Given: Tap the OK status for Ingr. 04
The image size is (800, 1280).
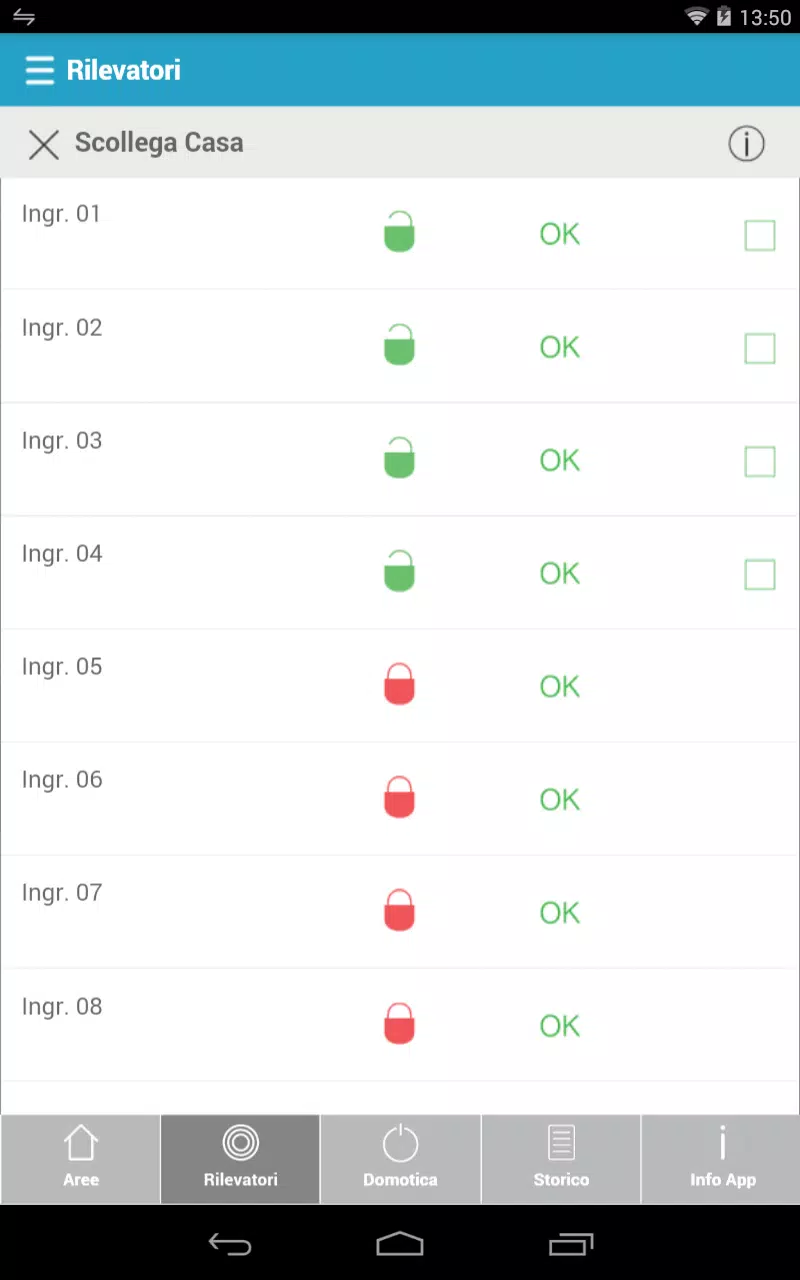Looking at the screenshot, I should point(560,573).
